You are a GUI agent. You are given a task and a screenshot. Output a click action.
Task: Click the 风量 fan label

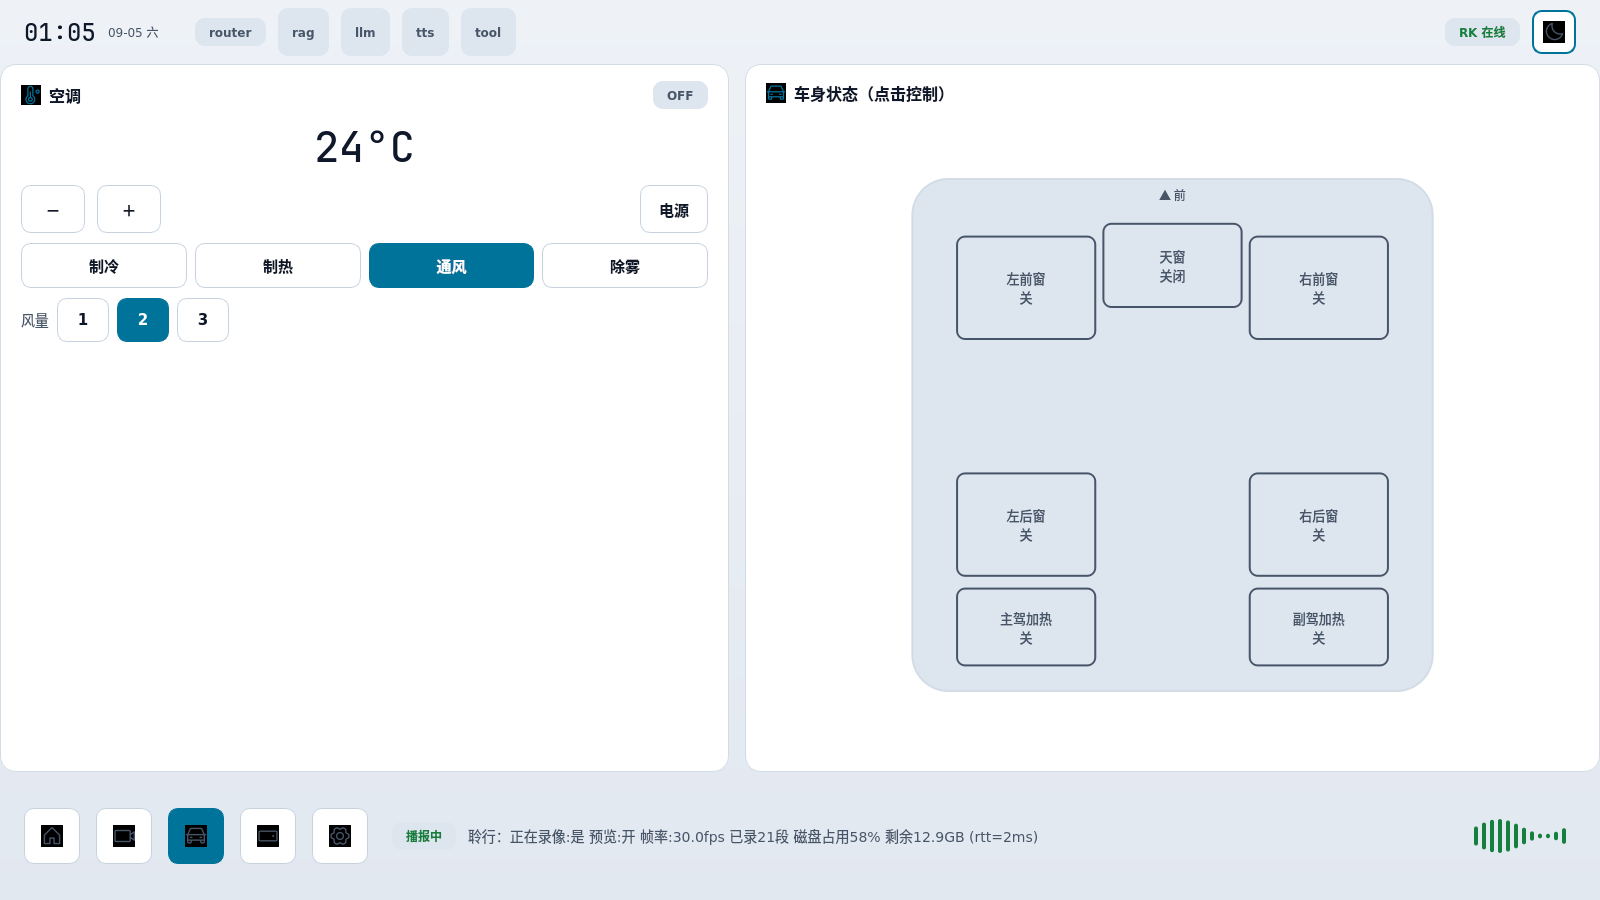(35, 321)
